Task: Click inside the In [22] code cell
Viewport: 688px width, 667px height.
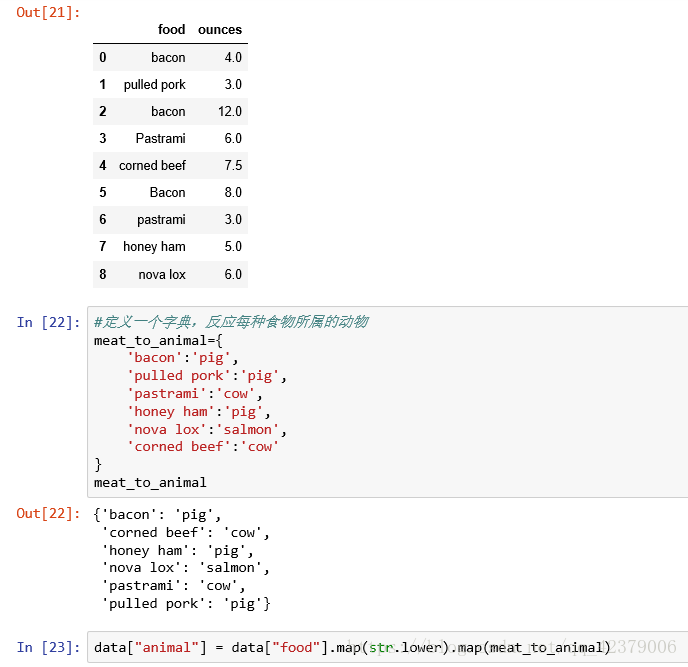Action: coord(387,402)
